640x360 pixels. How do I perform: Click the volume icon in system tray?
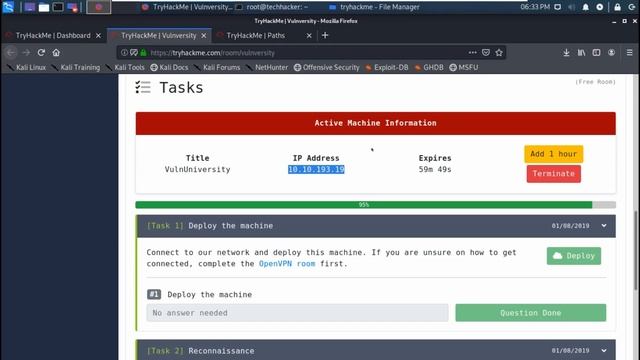(571, 7)
